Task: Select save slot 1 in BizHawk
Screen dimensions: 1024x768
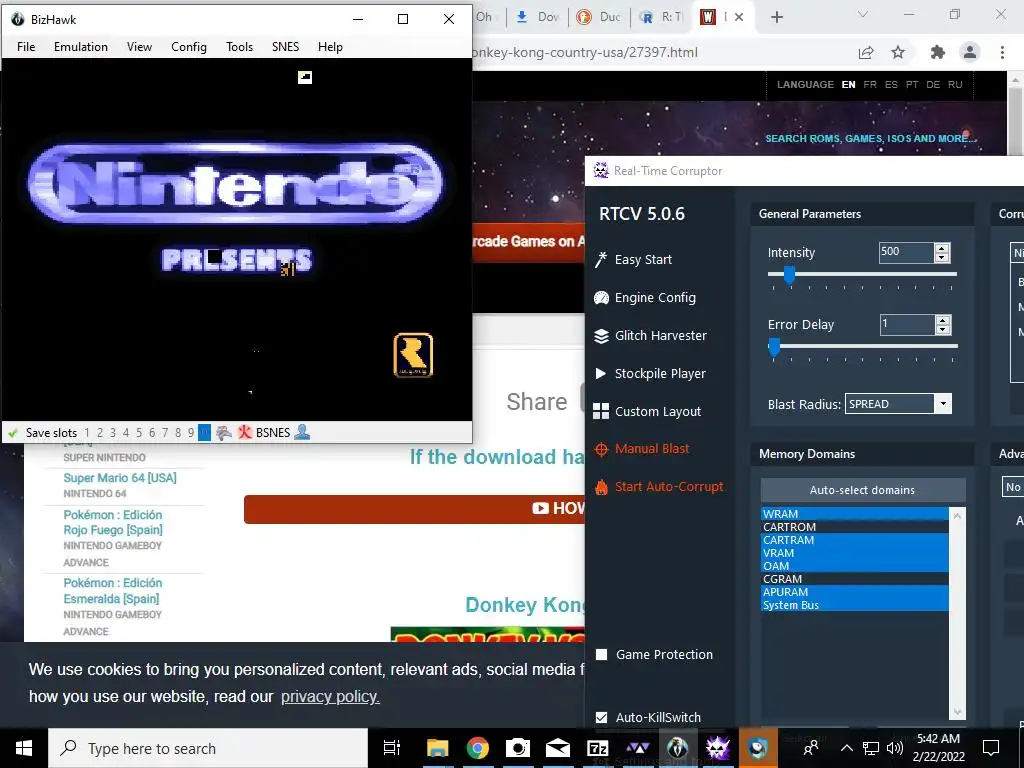Action: (87, 432)
